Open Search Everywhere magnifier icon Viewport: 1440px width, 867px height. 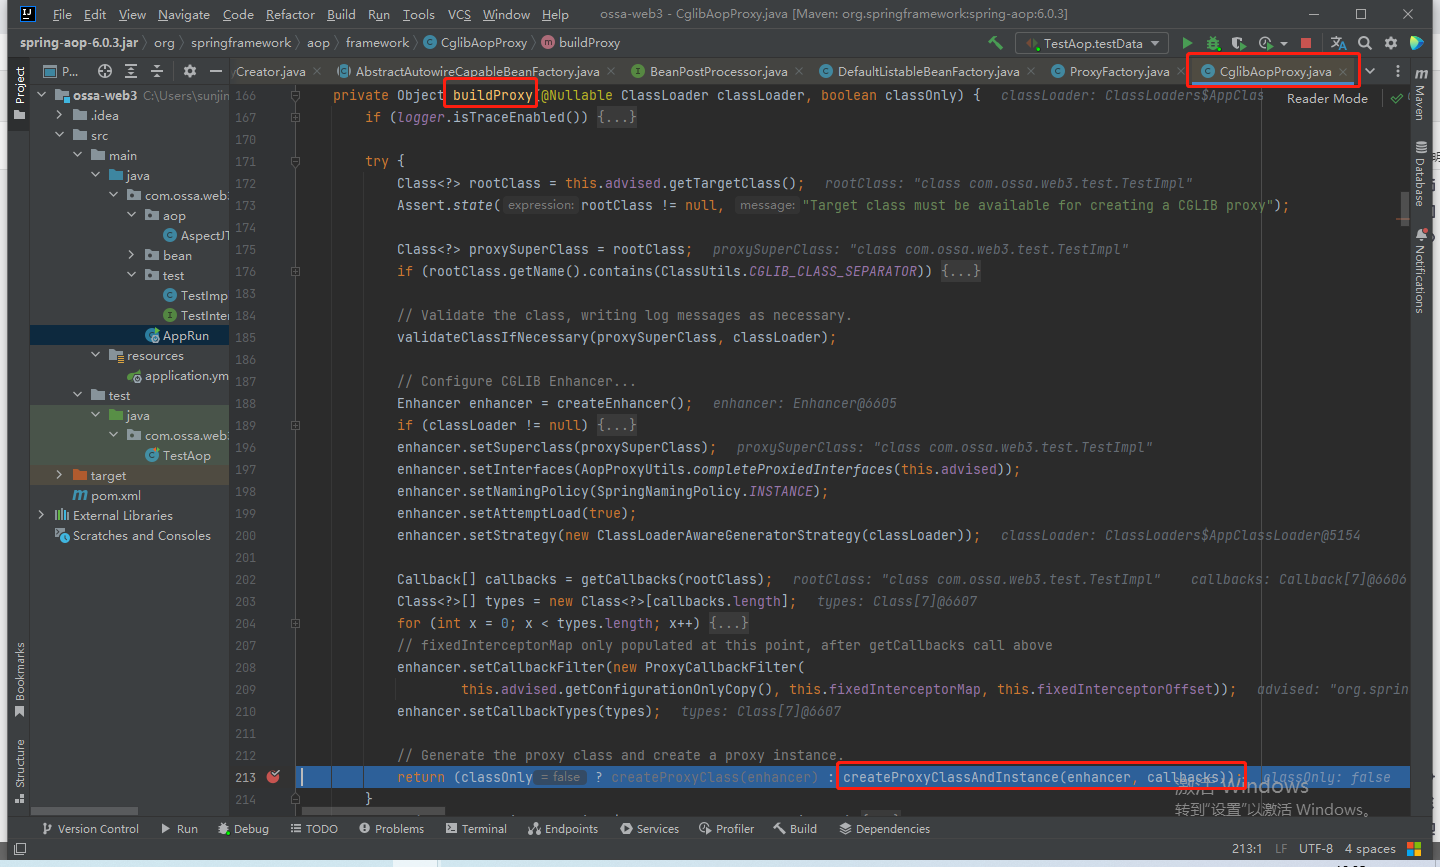1365,43
